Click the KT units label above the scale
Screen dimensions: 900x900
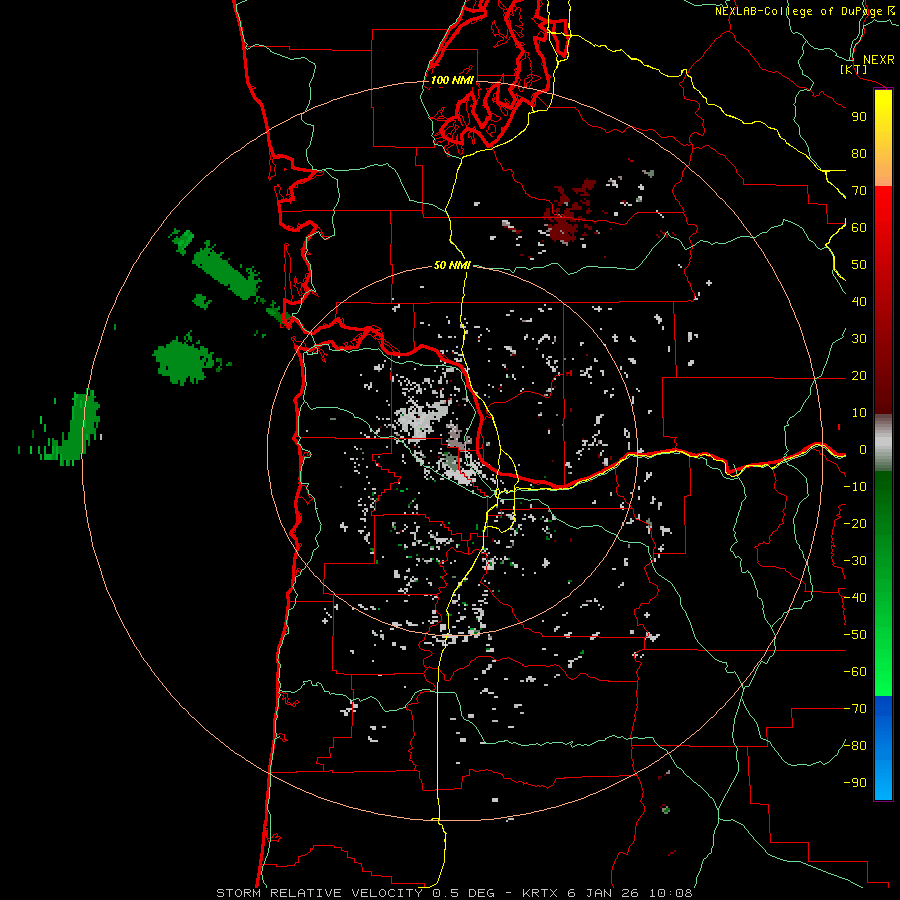(x=854, y=69)
